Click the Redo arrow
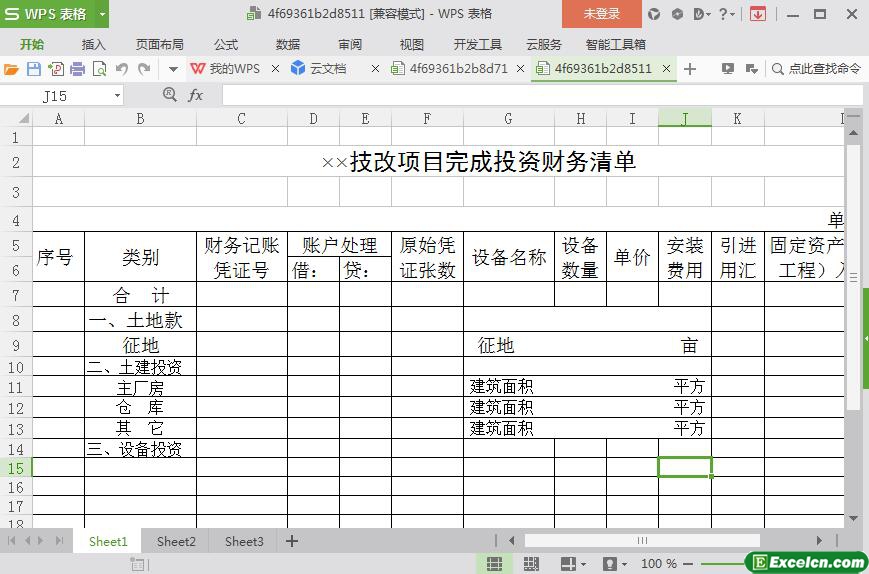The width and height of the screenshot is (869, 574). 144,69
